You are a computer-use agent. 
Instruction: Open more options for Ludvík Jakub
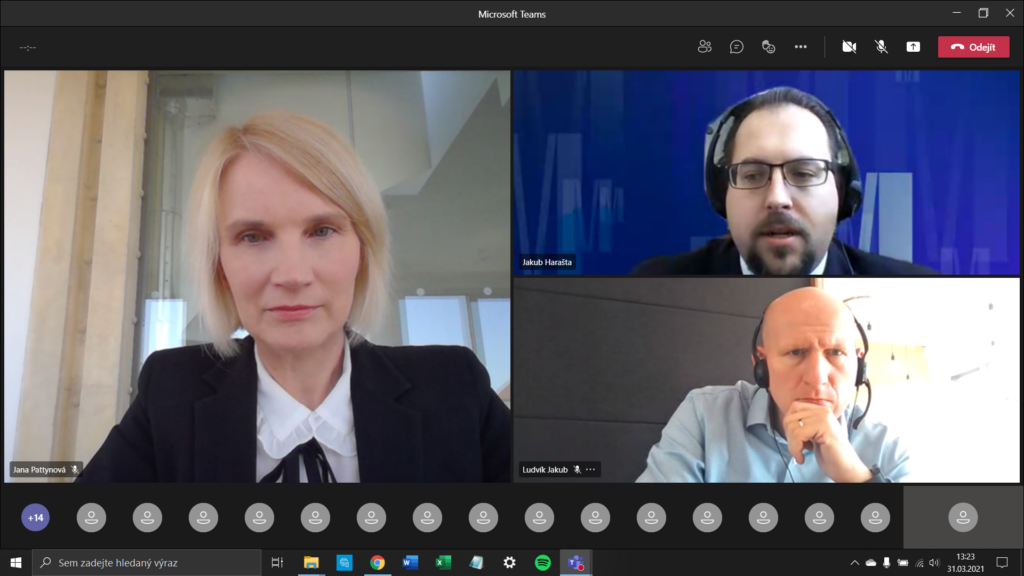point(591,470)
